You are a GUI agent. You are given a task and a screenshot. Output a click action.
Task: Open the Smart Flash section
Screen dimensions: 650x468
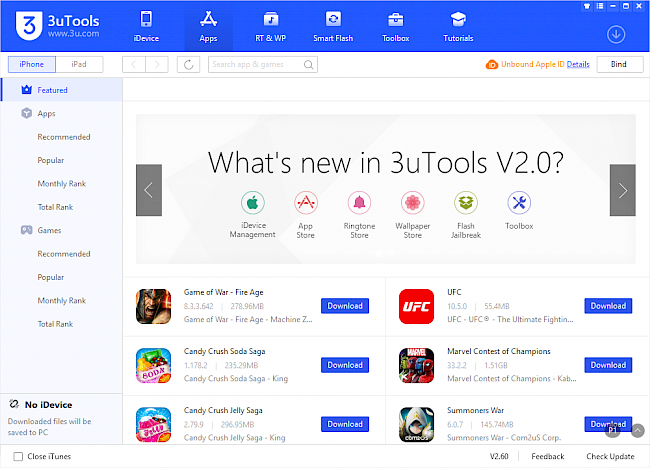pyautogui.click(x=333, y=27)
